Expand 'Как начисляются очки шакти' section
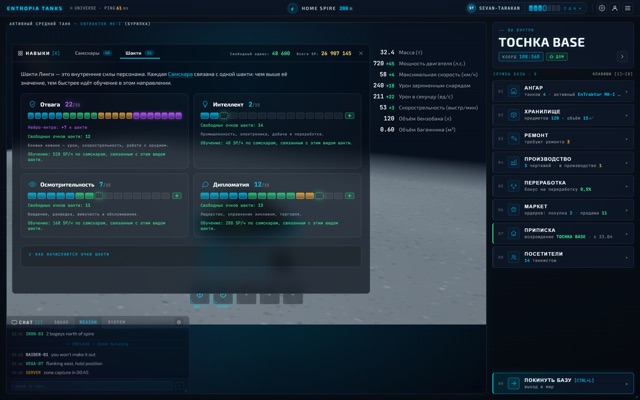640x400 pixels. point(191,255)
